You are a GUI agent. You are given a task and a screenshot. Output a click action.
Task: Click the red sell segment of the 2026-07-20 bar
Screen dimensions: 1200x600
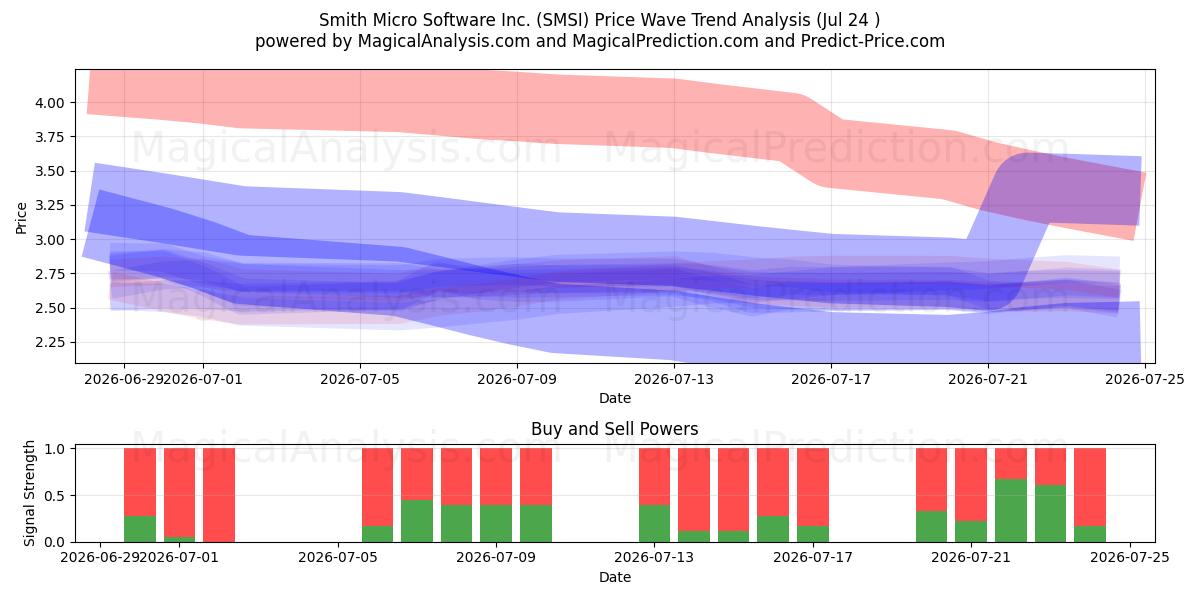[931, 480]
